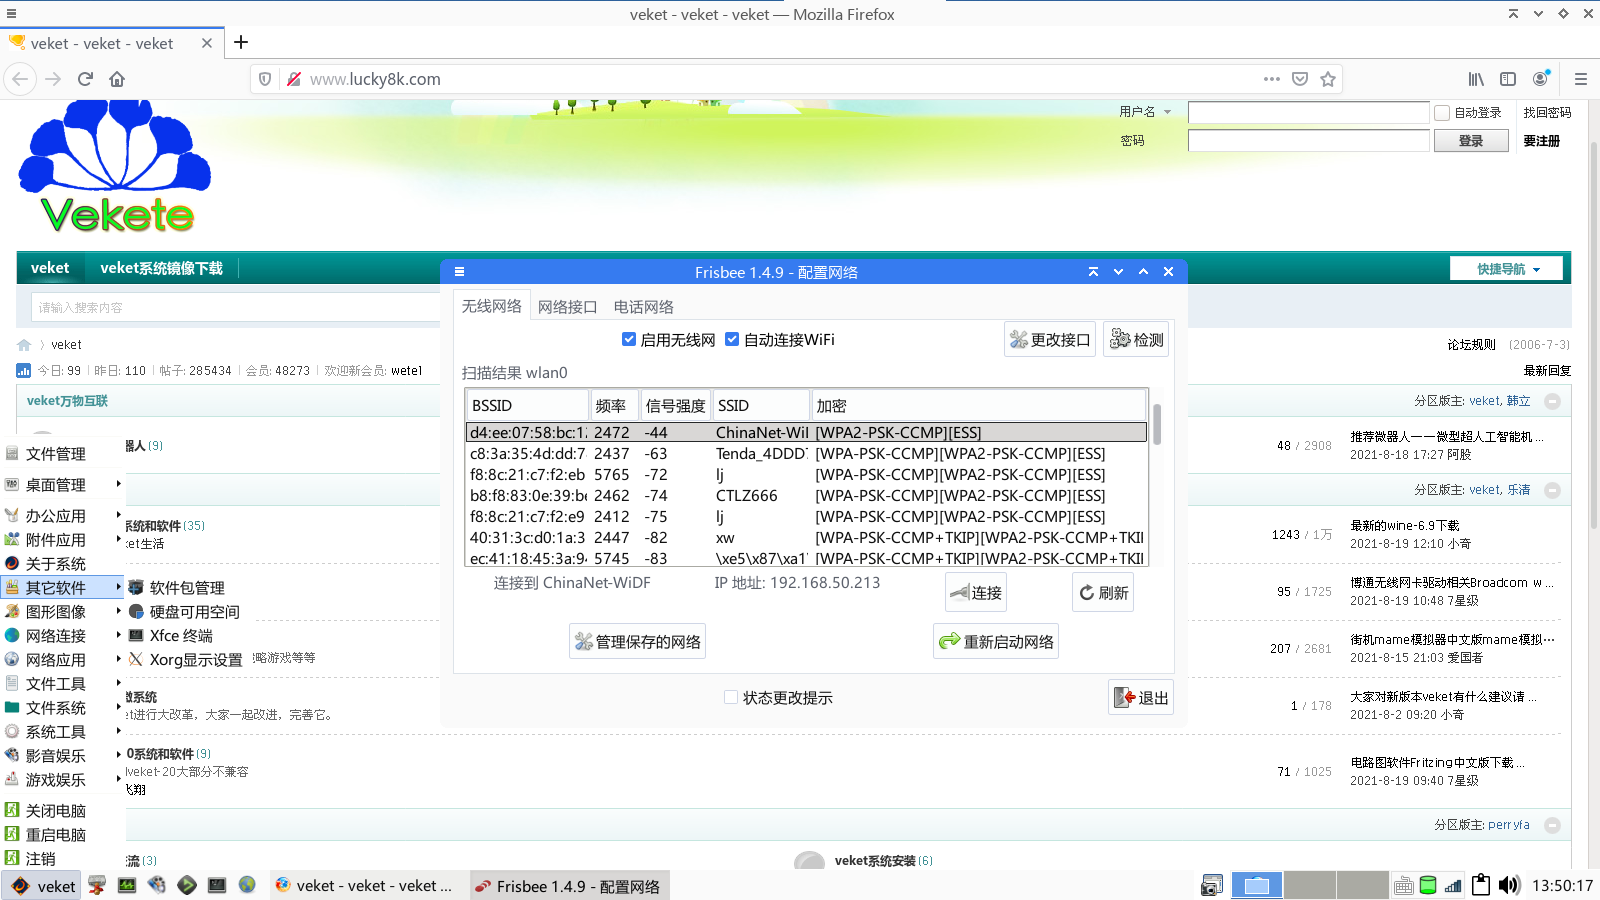
Task: Click 管理保存的网络 button
Action: pyautogui.click(x=638, y=641)
